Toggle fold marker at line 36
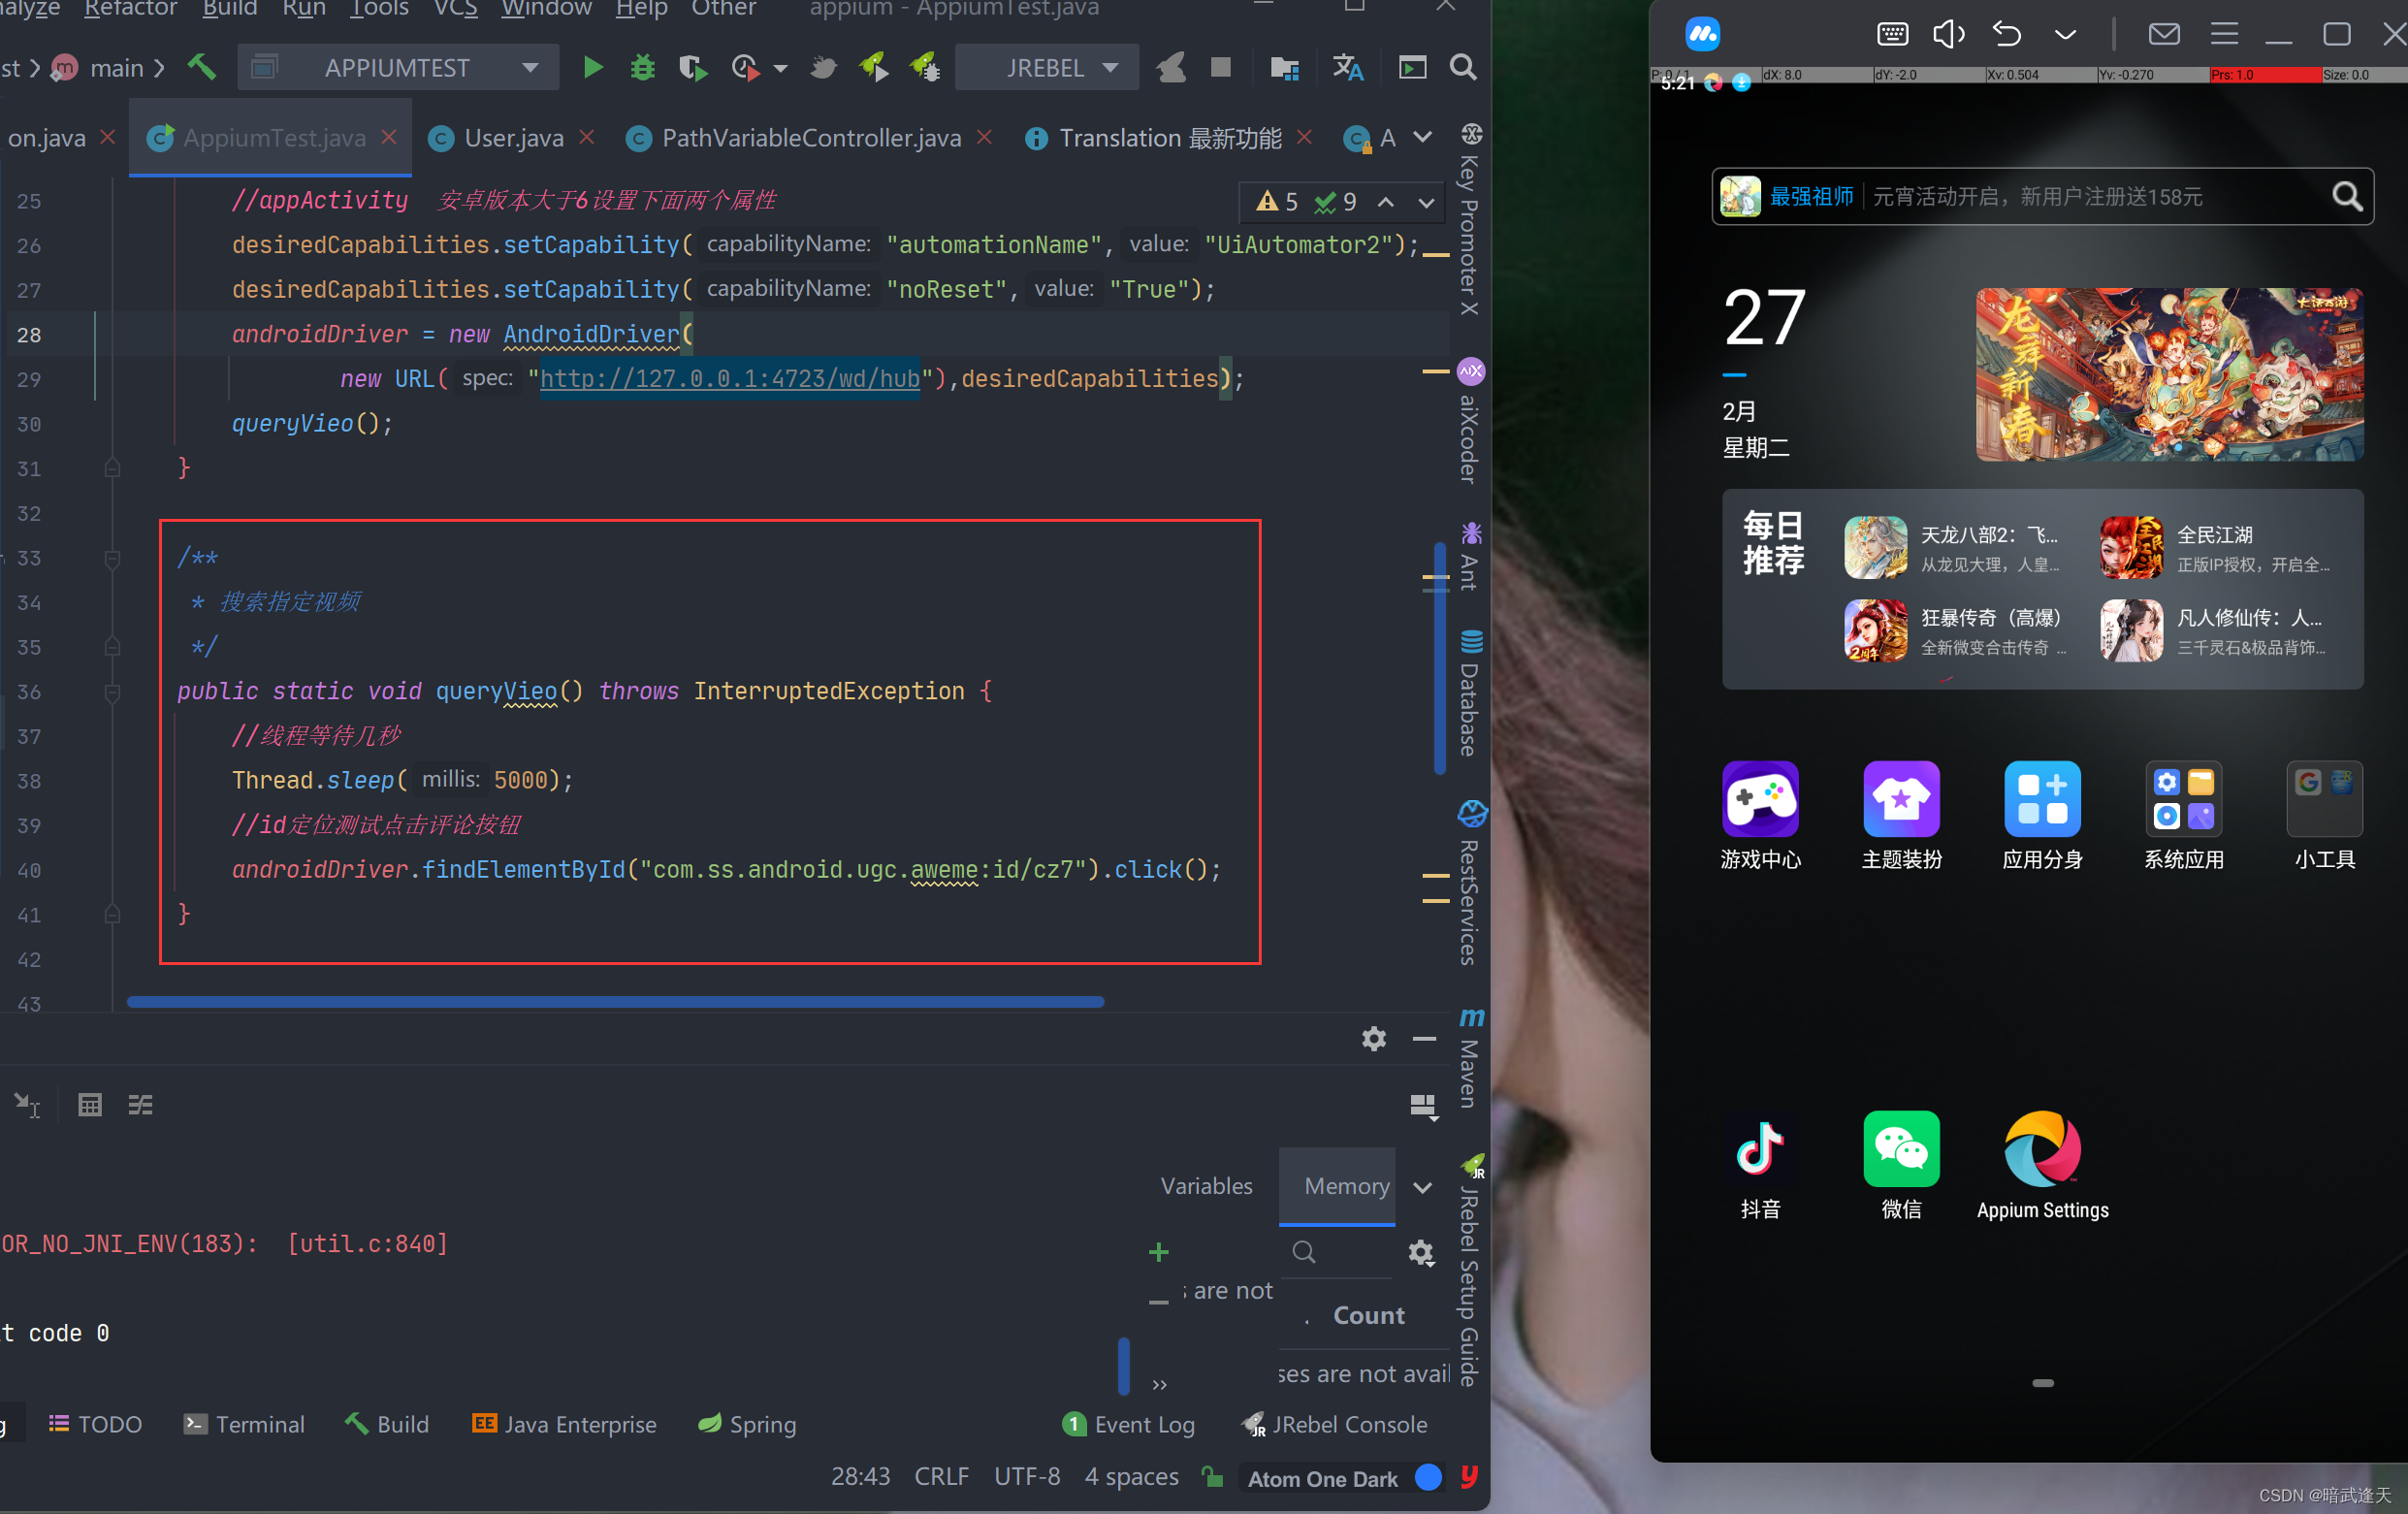Image resolution: width=2408 pixels, height=1514 pixels. click(112, 692)
